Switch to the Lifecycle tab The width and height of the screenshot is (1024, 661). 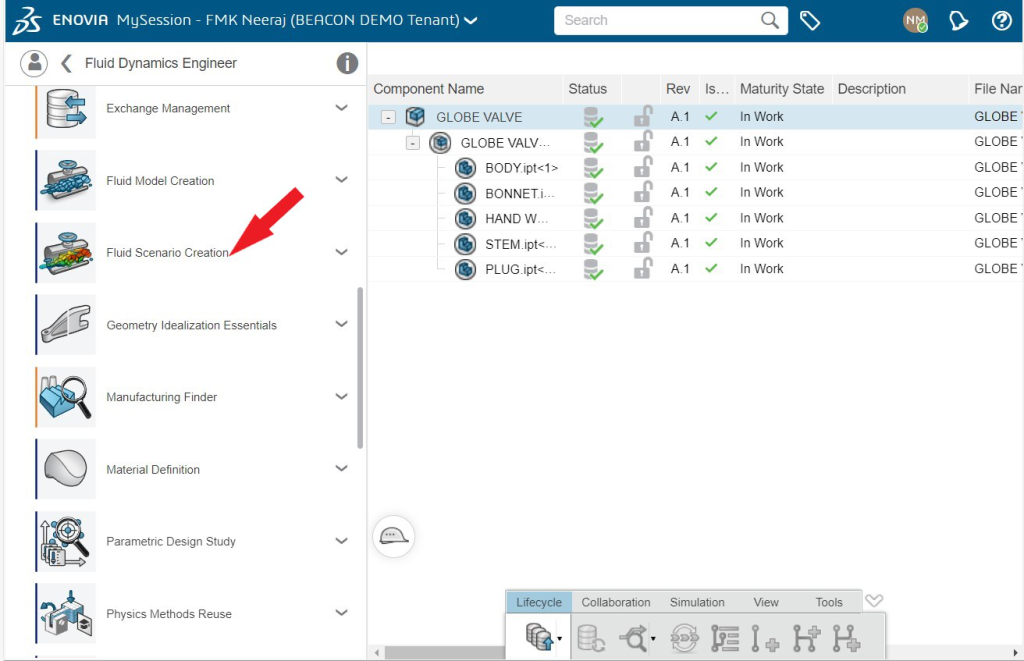click(x=539, y=602)
